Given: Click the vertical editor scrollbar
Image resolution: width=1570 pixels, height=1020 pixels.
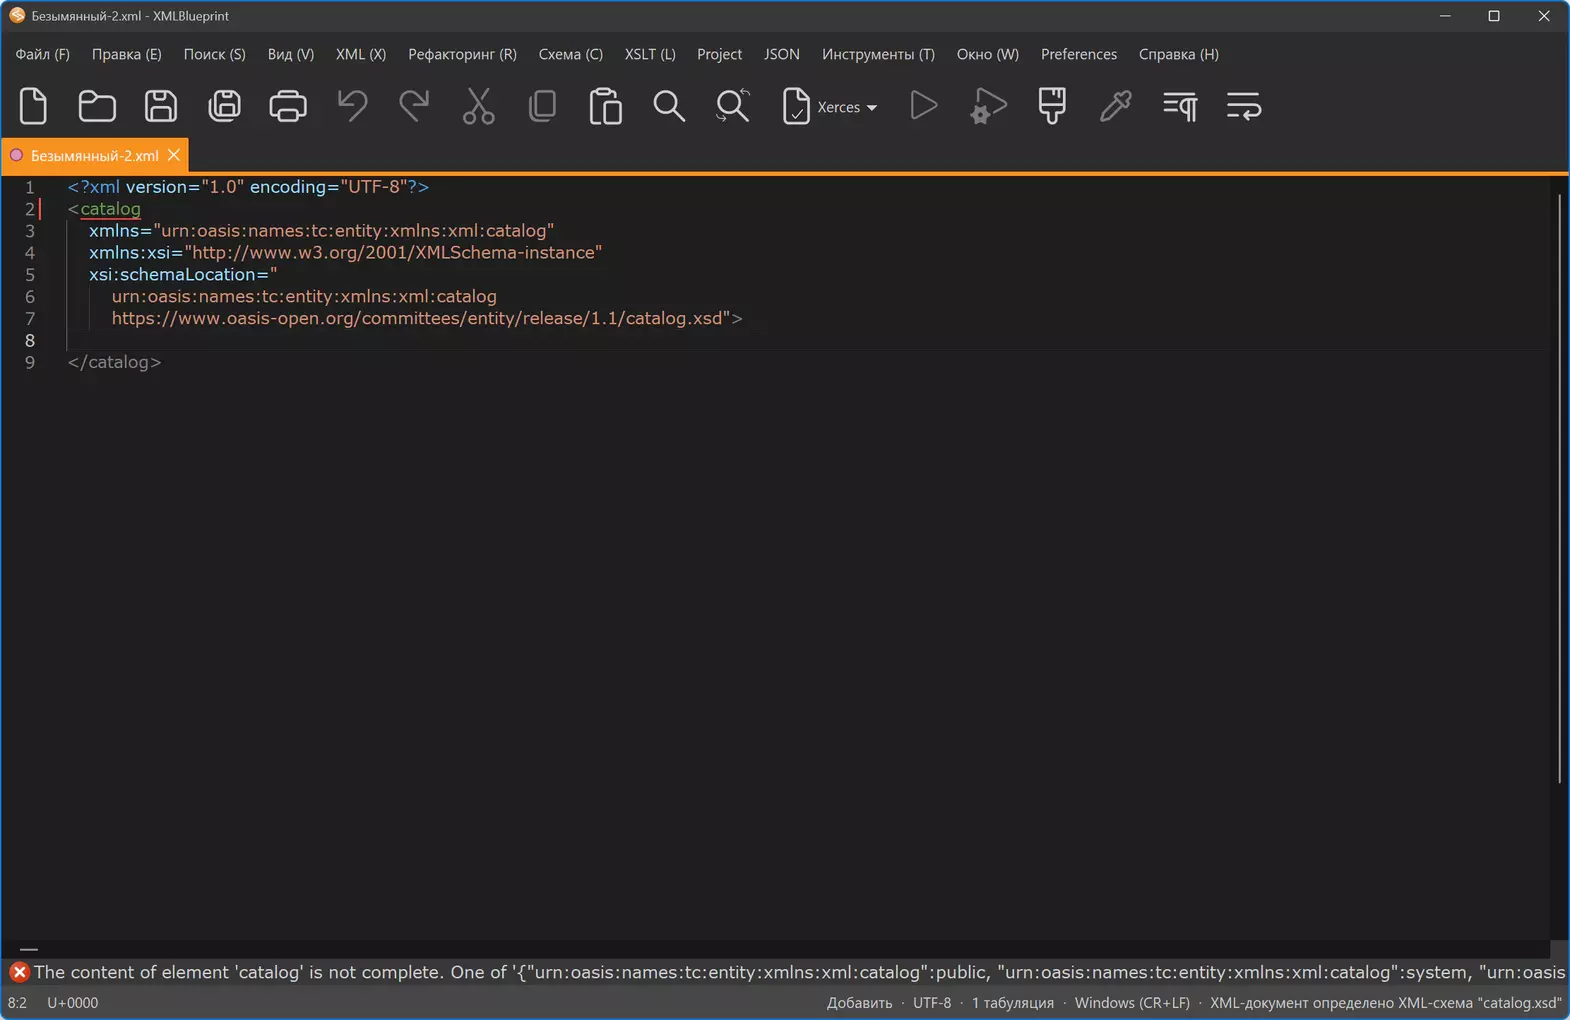Looking at the screenshot, I should pyautogui.click(x=1559, y=490).
